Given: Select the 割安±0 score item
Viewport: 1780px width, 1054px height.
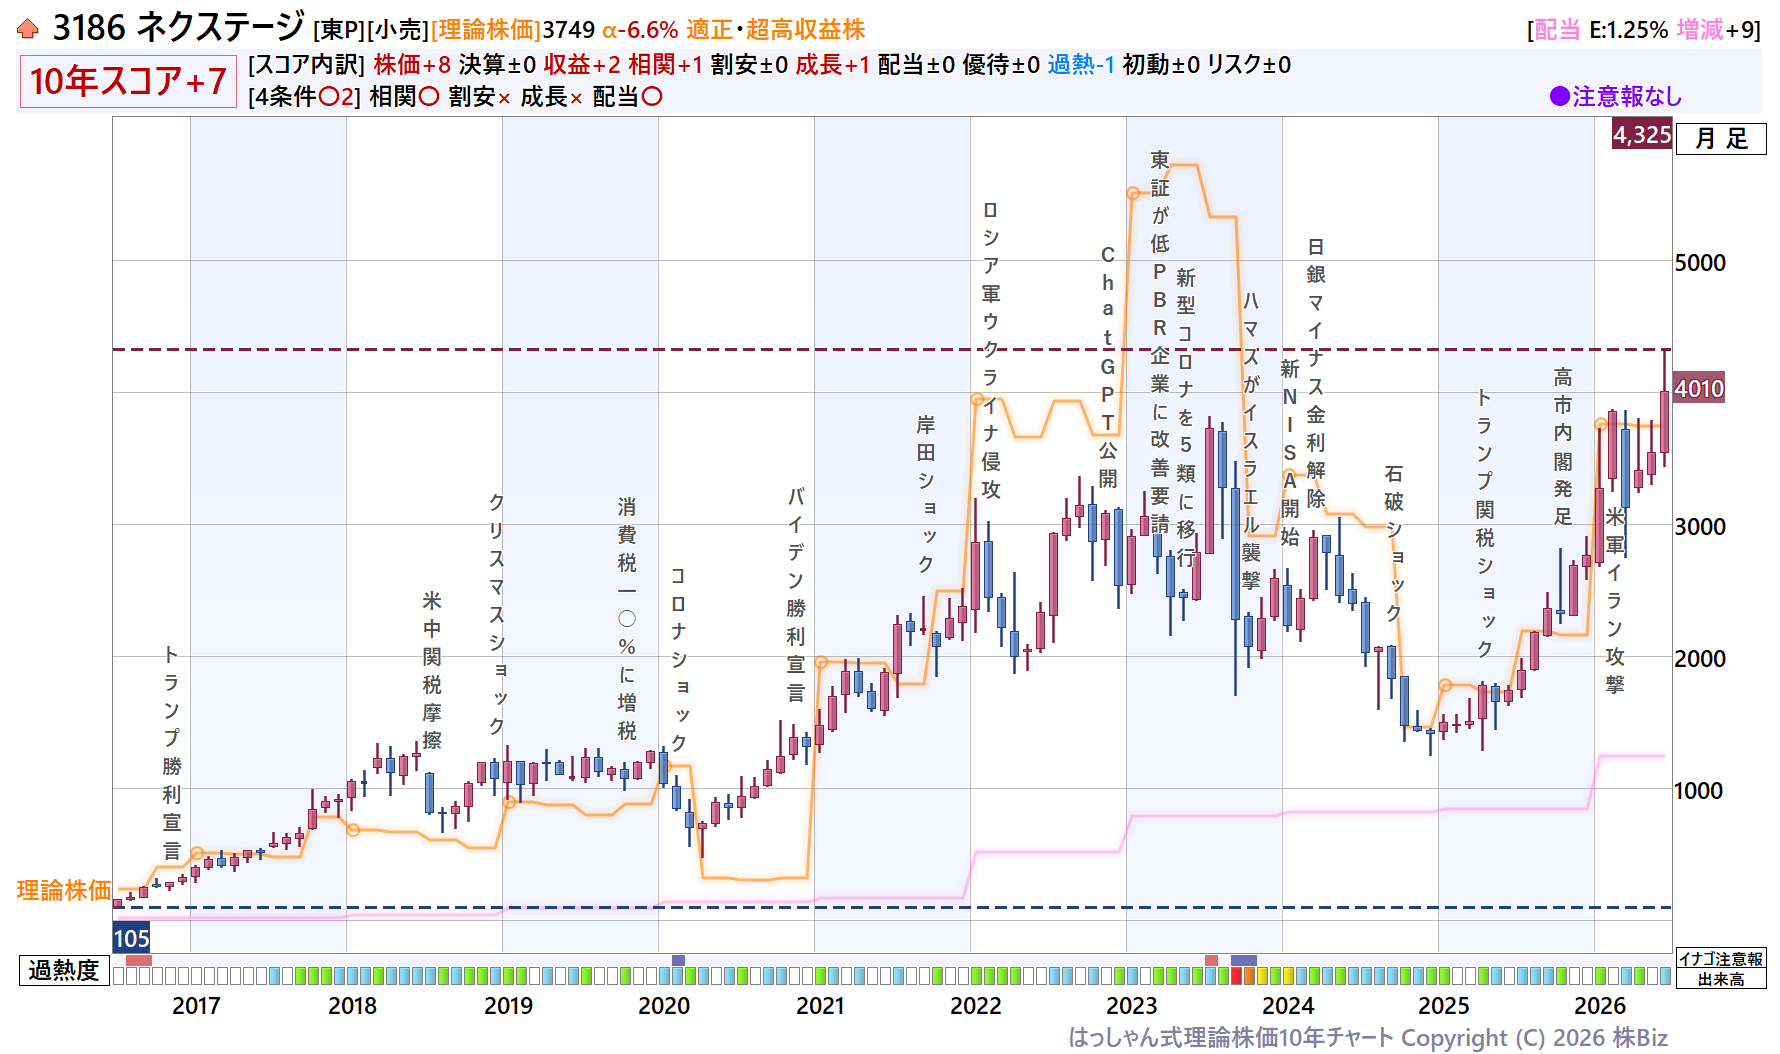Looking at the screenshot, I should 750,65.
